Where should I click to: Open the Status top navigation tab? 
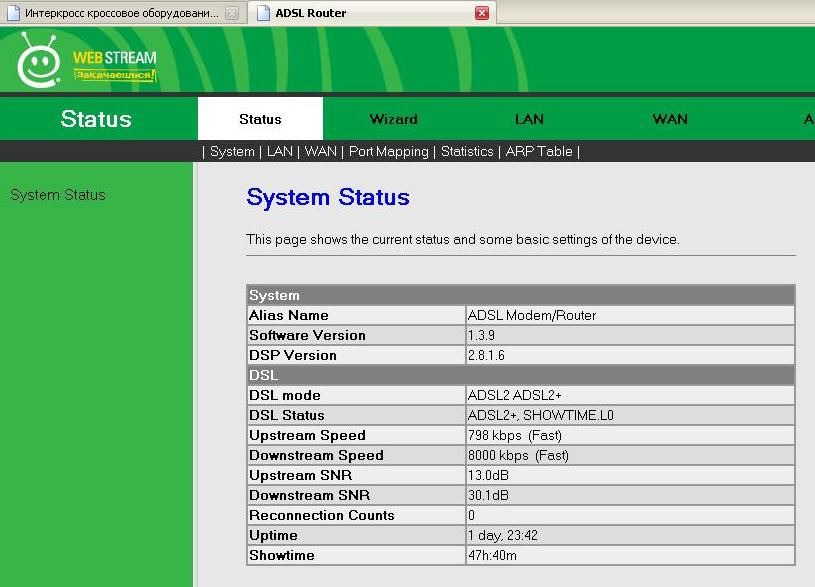pos(260,119)
